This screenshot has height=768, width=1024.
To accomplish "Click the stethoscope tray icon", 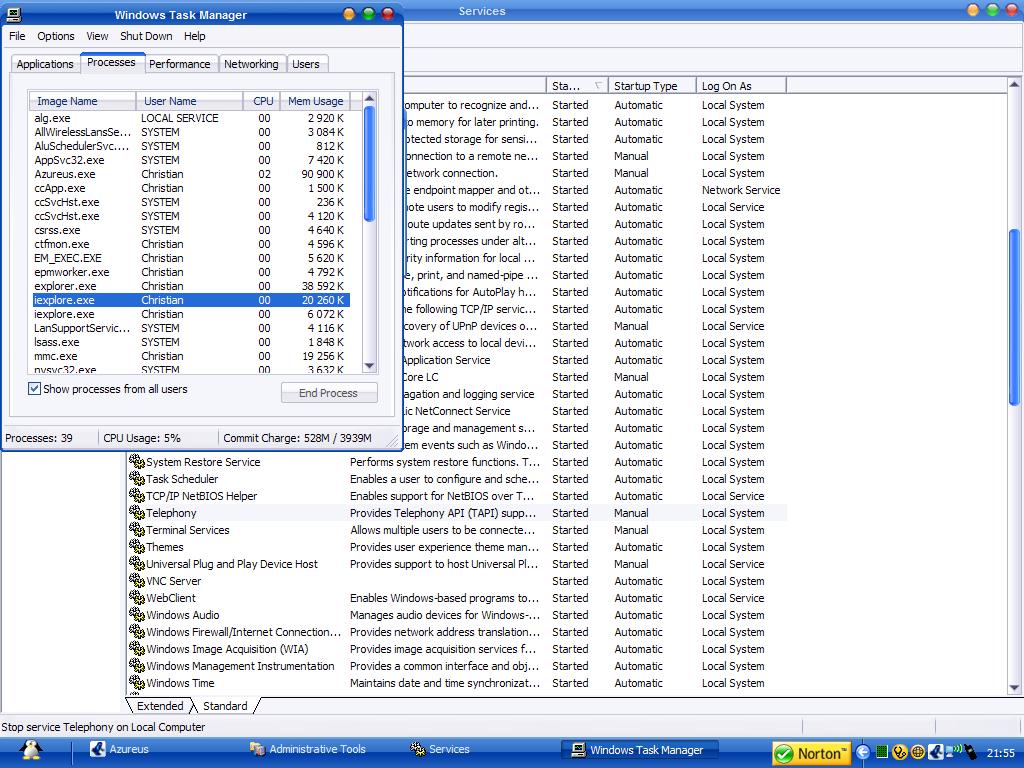I will [899, 753].
